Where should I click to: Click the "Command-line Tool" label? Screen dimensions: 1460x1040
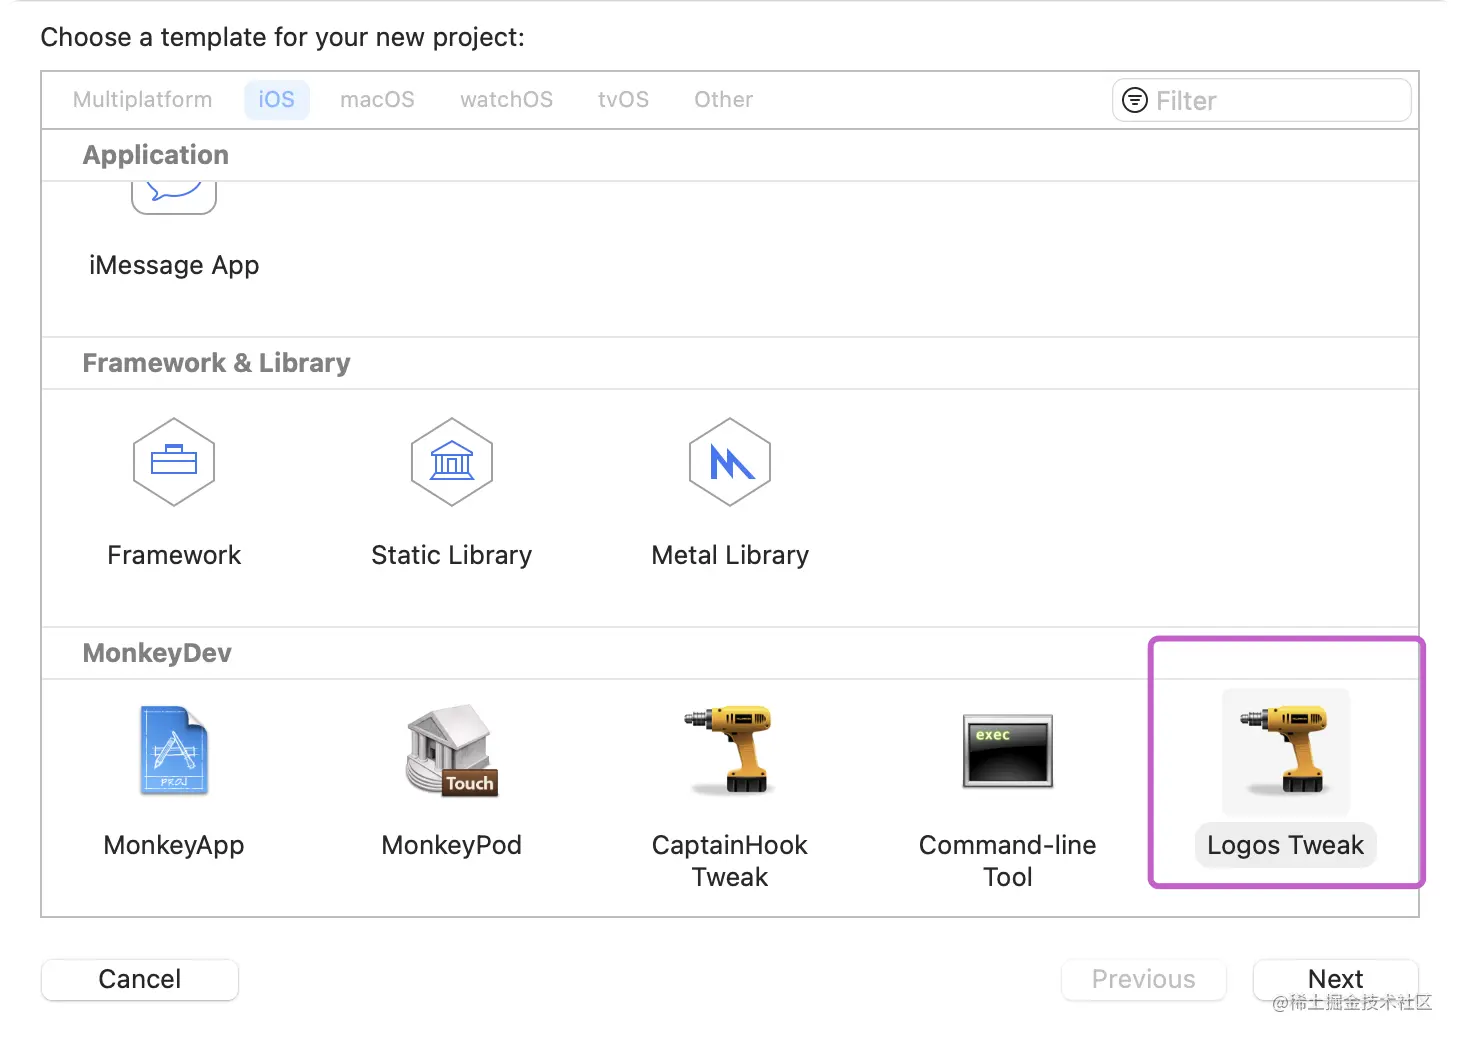pos(1008,861)
